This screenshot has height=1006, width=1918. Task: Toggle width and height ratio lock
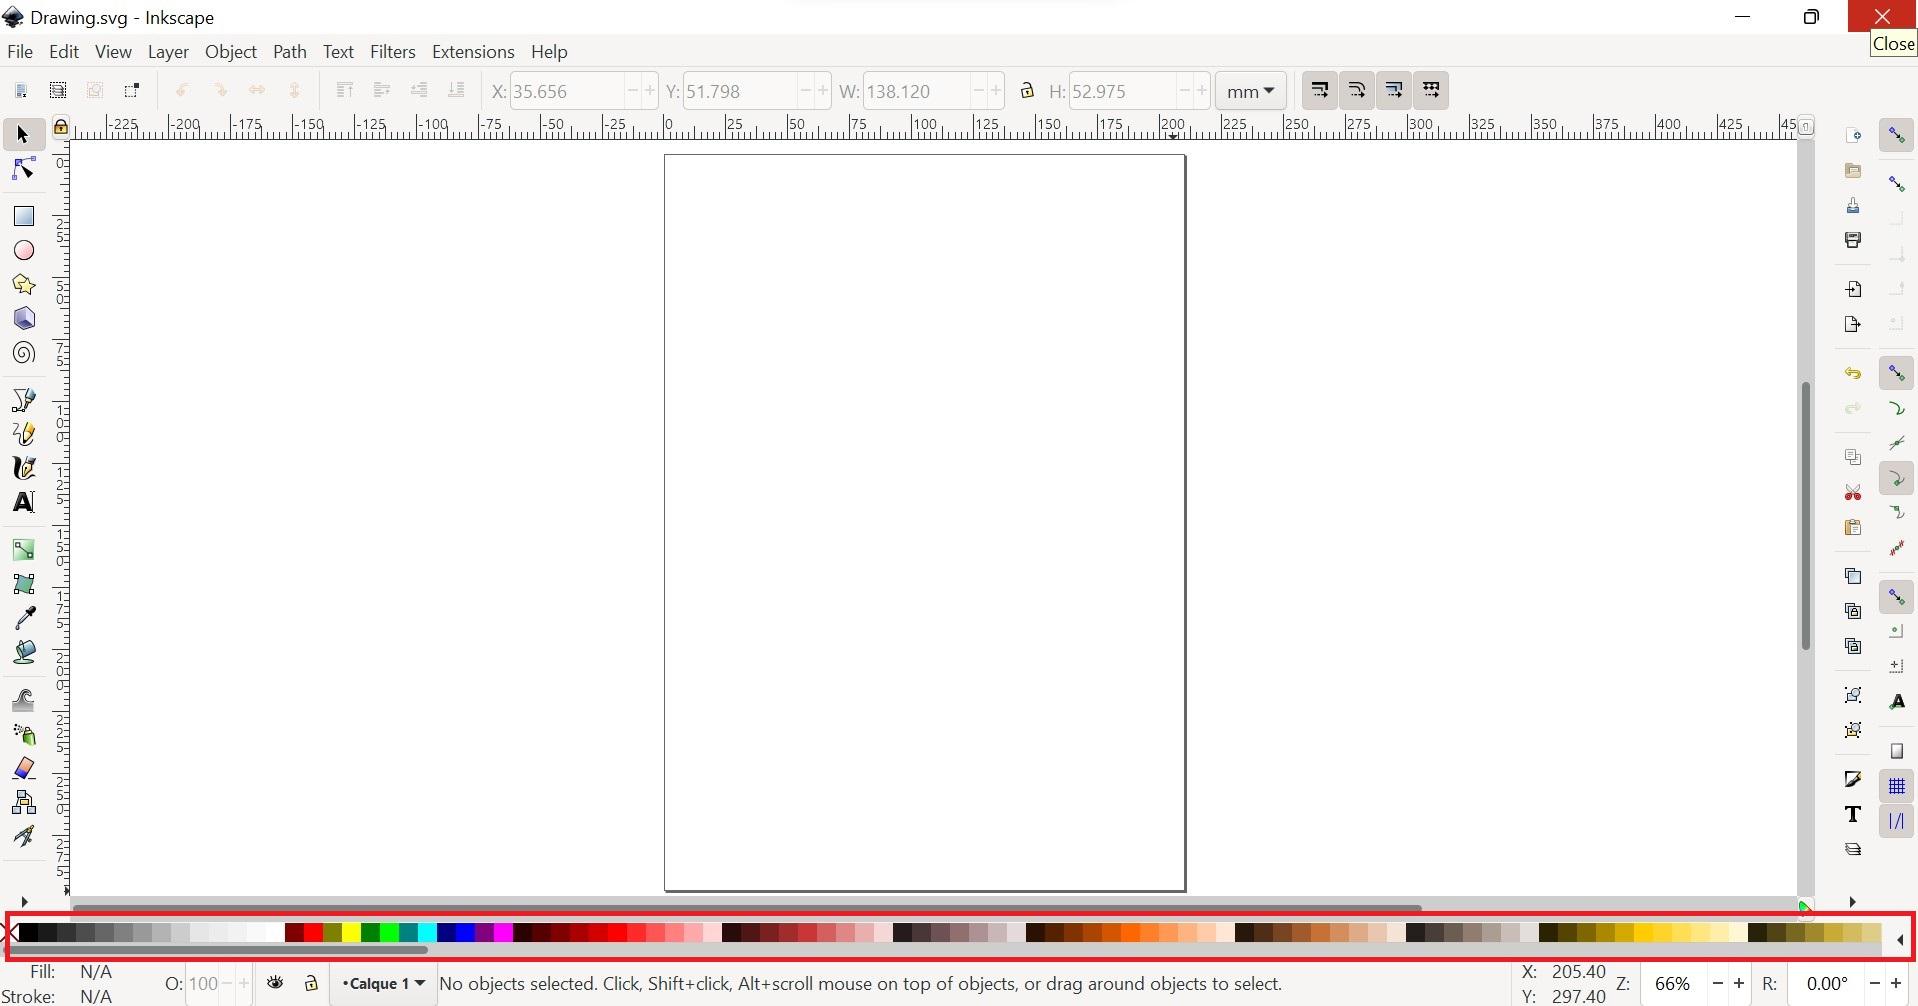pos(1028,90)
